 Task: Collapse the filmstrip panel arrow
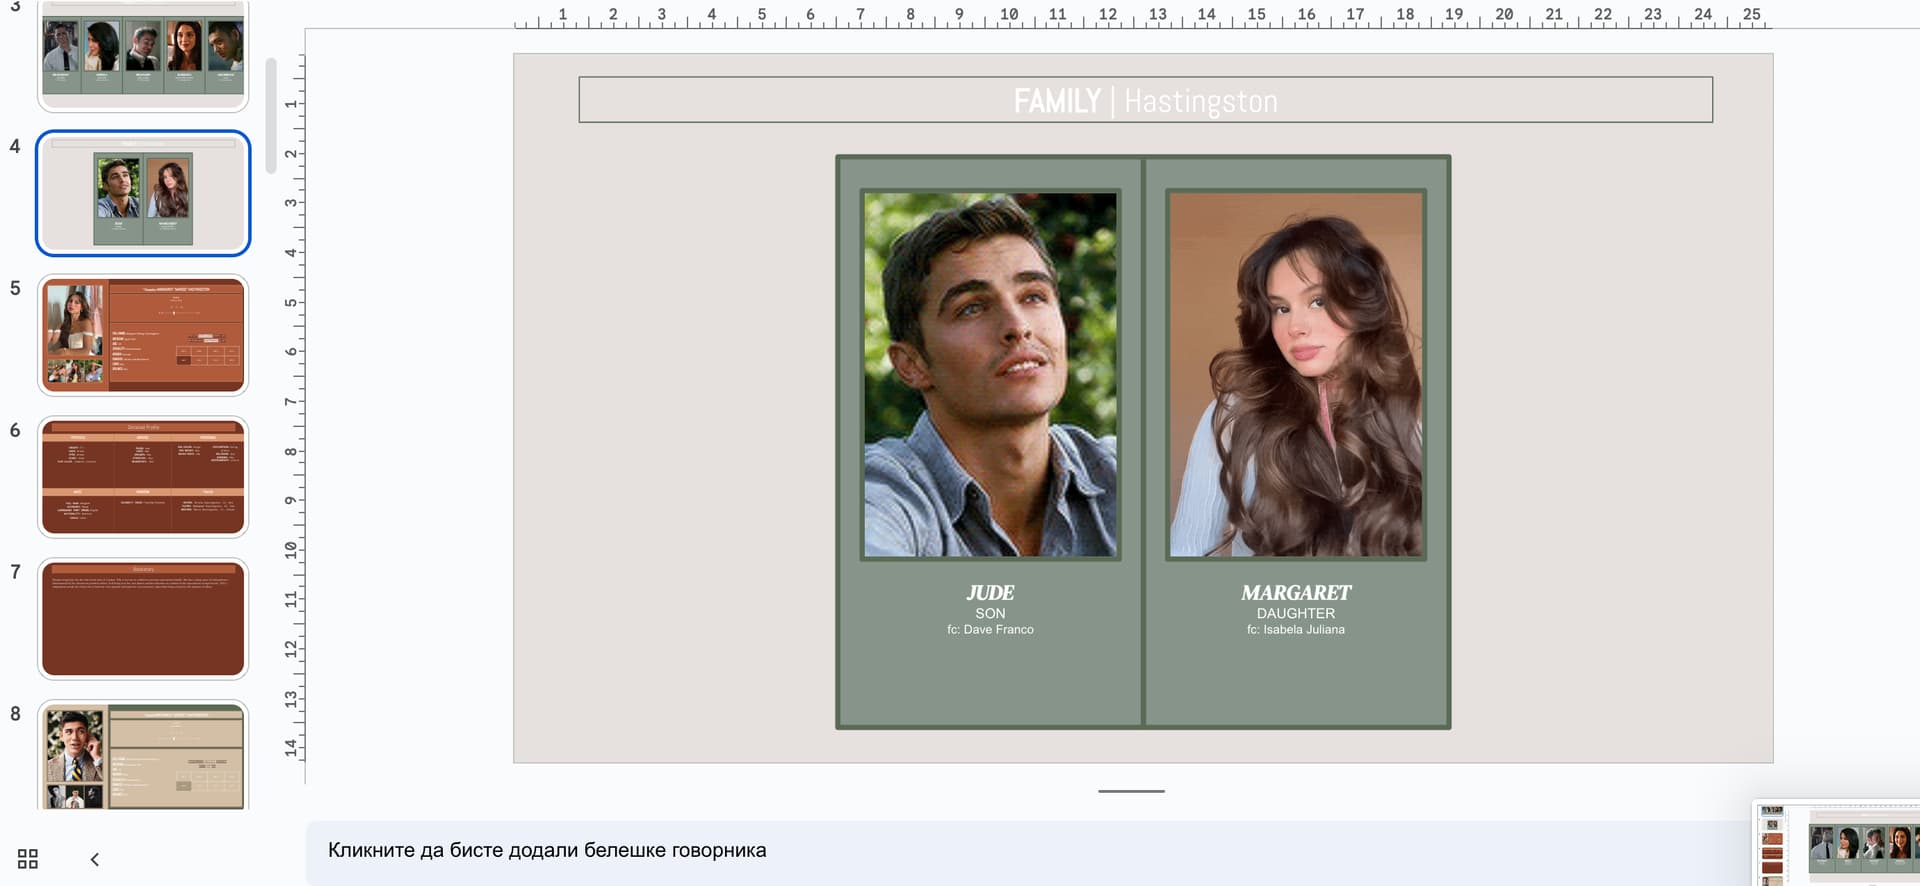click(x=95, y=859)
